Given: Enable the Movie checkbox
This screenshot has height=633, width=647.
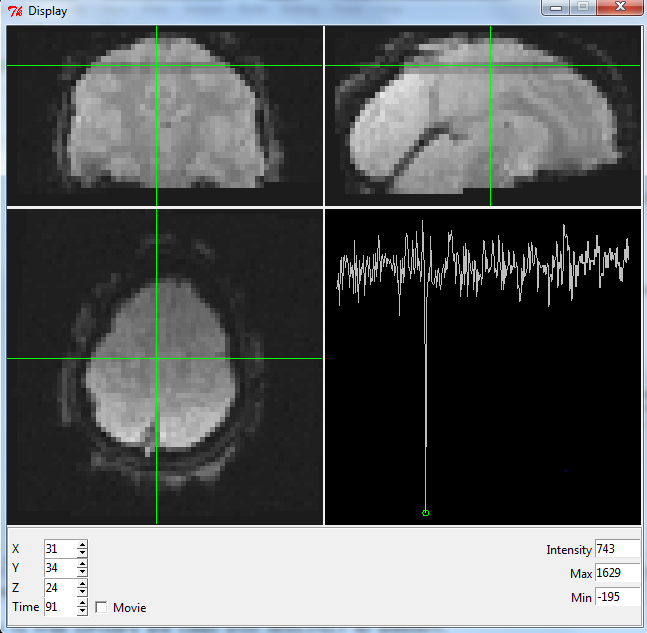Looking at the screenshot, I should click(101, 607).
